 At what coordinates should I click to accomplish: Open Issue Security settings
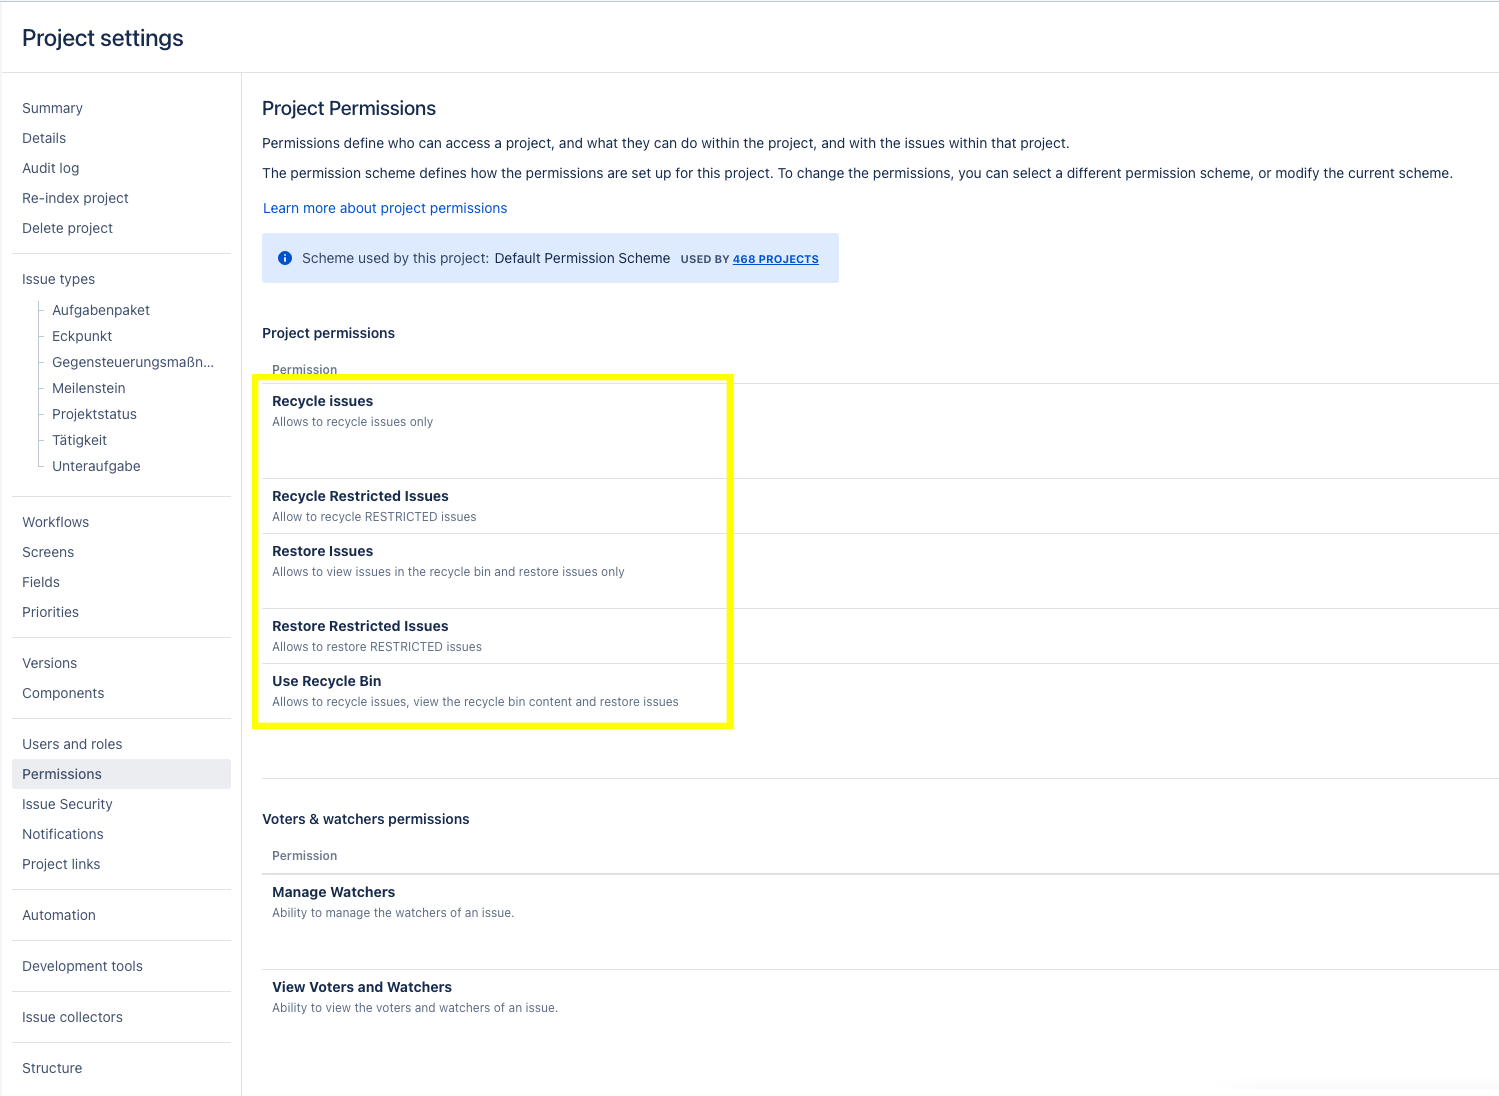coord(67,804)
